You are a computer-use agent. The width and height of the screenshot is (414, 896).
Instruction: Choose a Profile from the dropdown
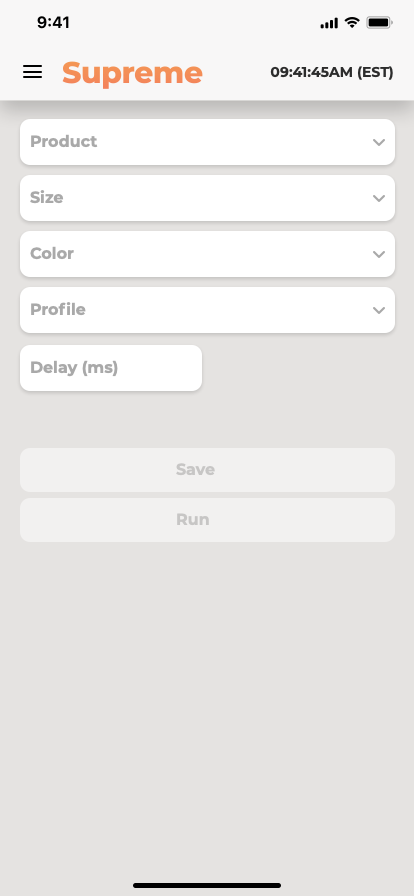point(207,310)
